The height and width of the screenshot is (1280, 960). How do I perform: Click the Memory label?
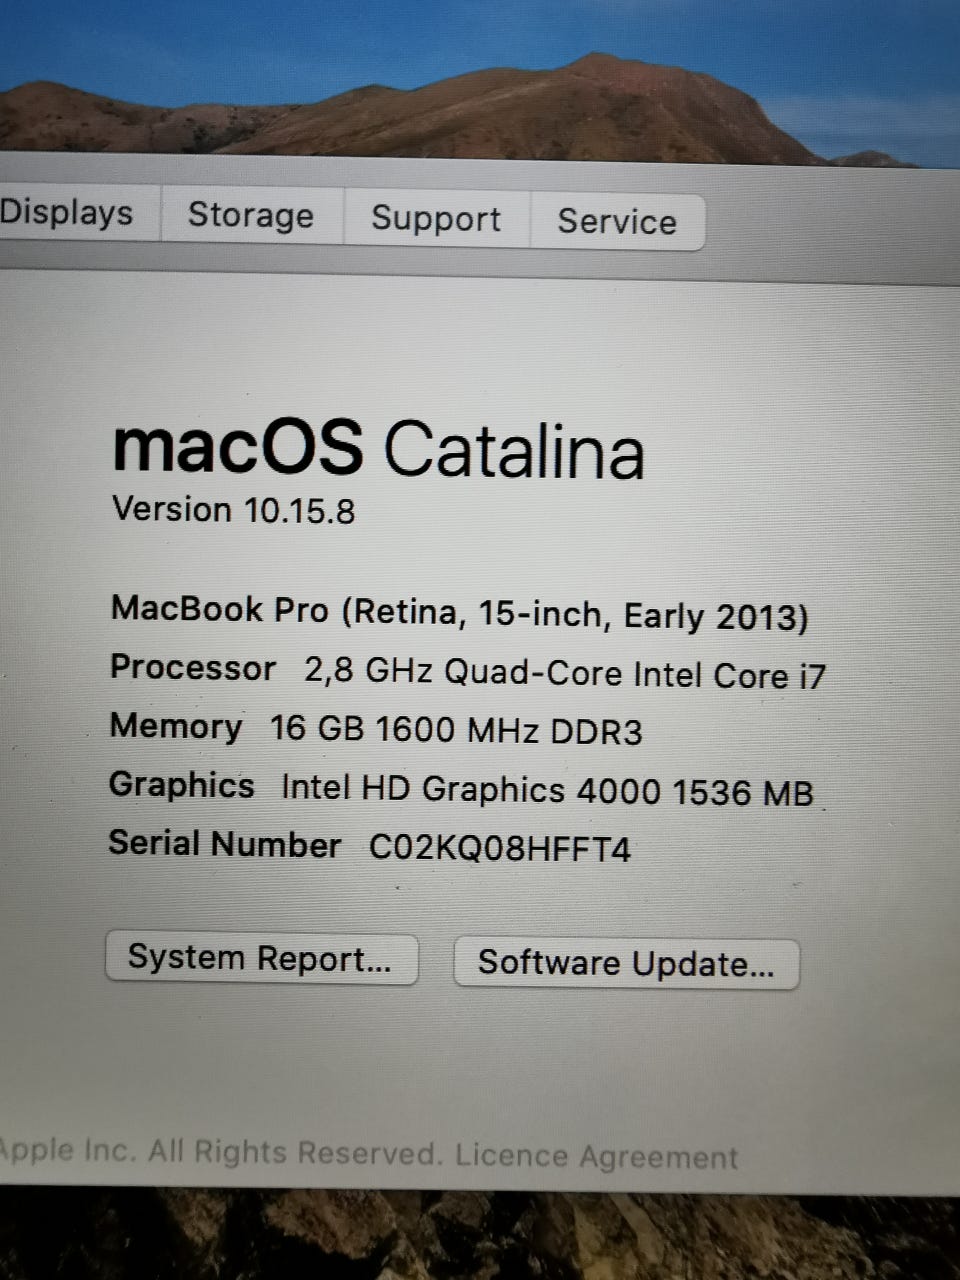176,726
